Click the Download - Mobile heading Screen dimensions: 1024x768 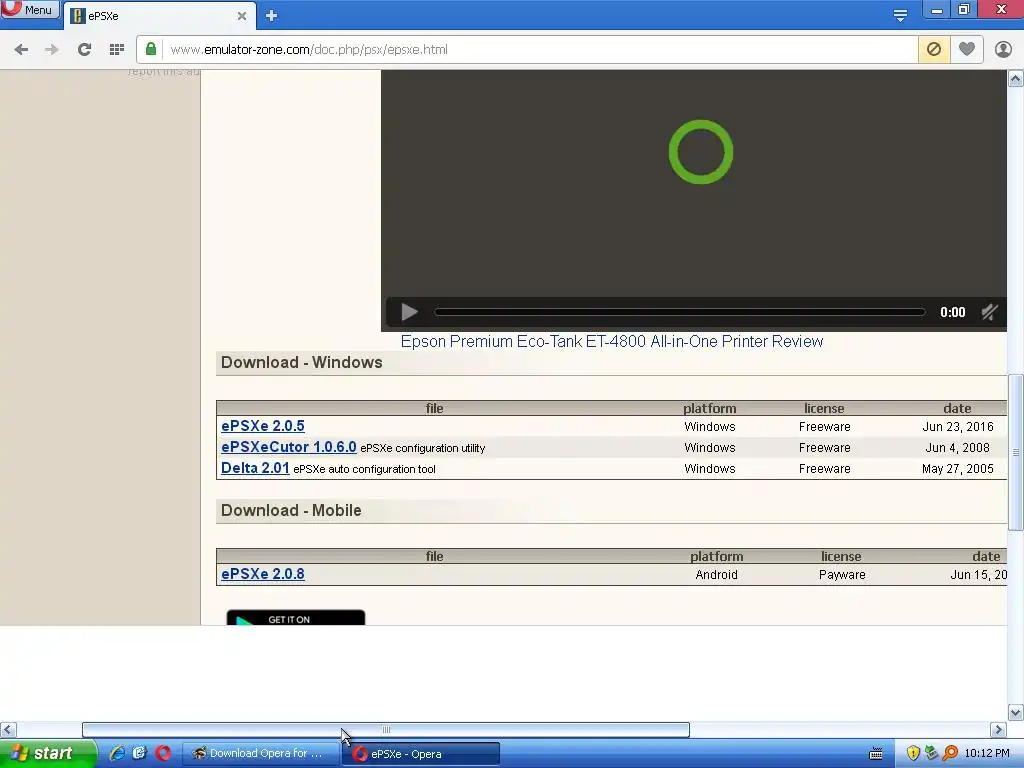(291, 511)
